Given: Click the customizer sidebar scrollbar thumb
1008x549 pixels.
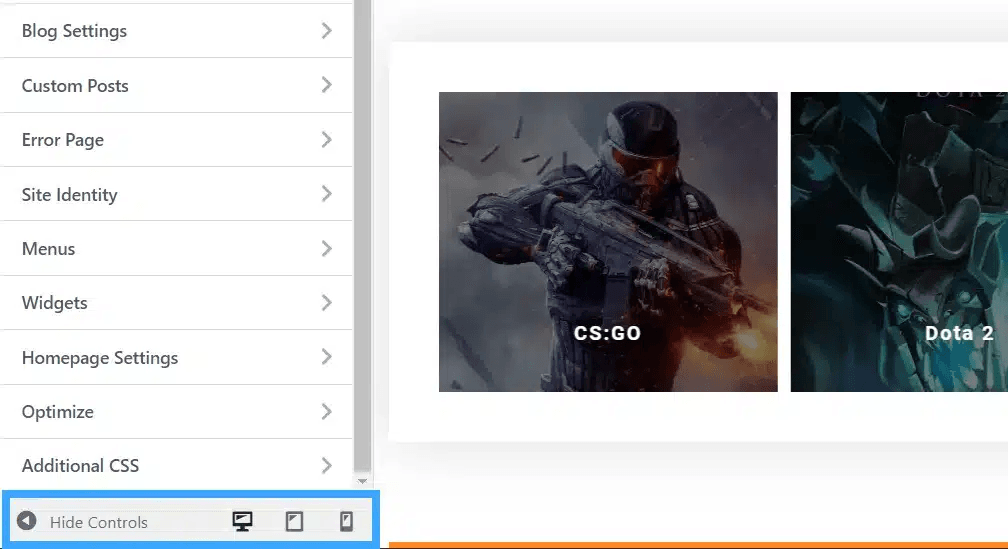Looking at the screenshot, I should (x=363, y=235).
